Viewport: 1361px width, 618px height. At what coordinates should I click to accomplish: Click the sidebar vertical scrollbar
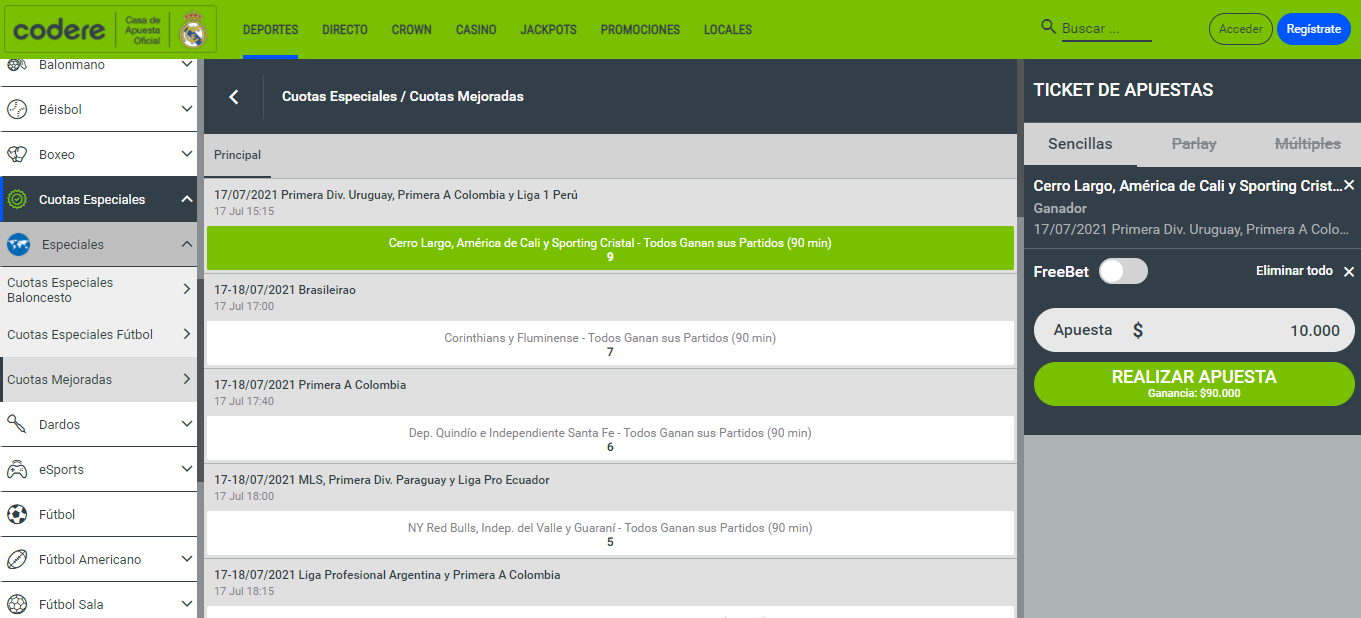[x=200, y=380]
